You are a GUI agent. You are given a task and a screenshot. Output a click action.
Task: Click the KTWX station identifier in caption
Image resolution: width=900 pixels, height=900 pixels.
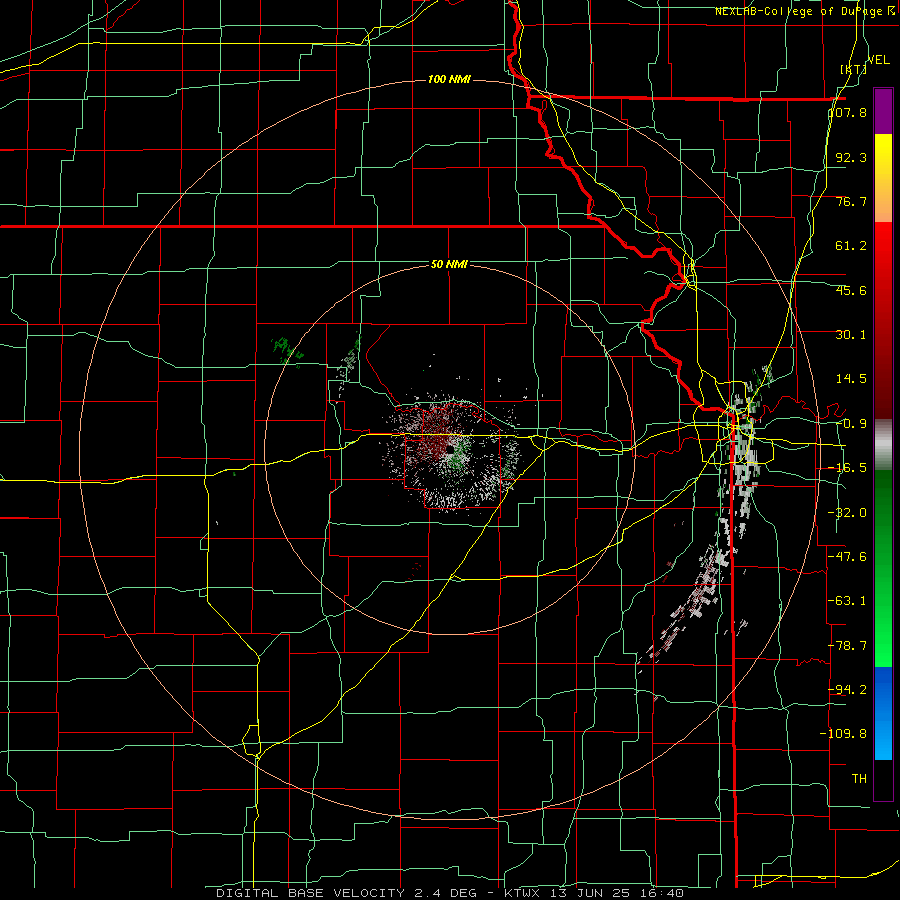524,893
